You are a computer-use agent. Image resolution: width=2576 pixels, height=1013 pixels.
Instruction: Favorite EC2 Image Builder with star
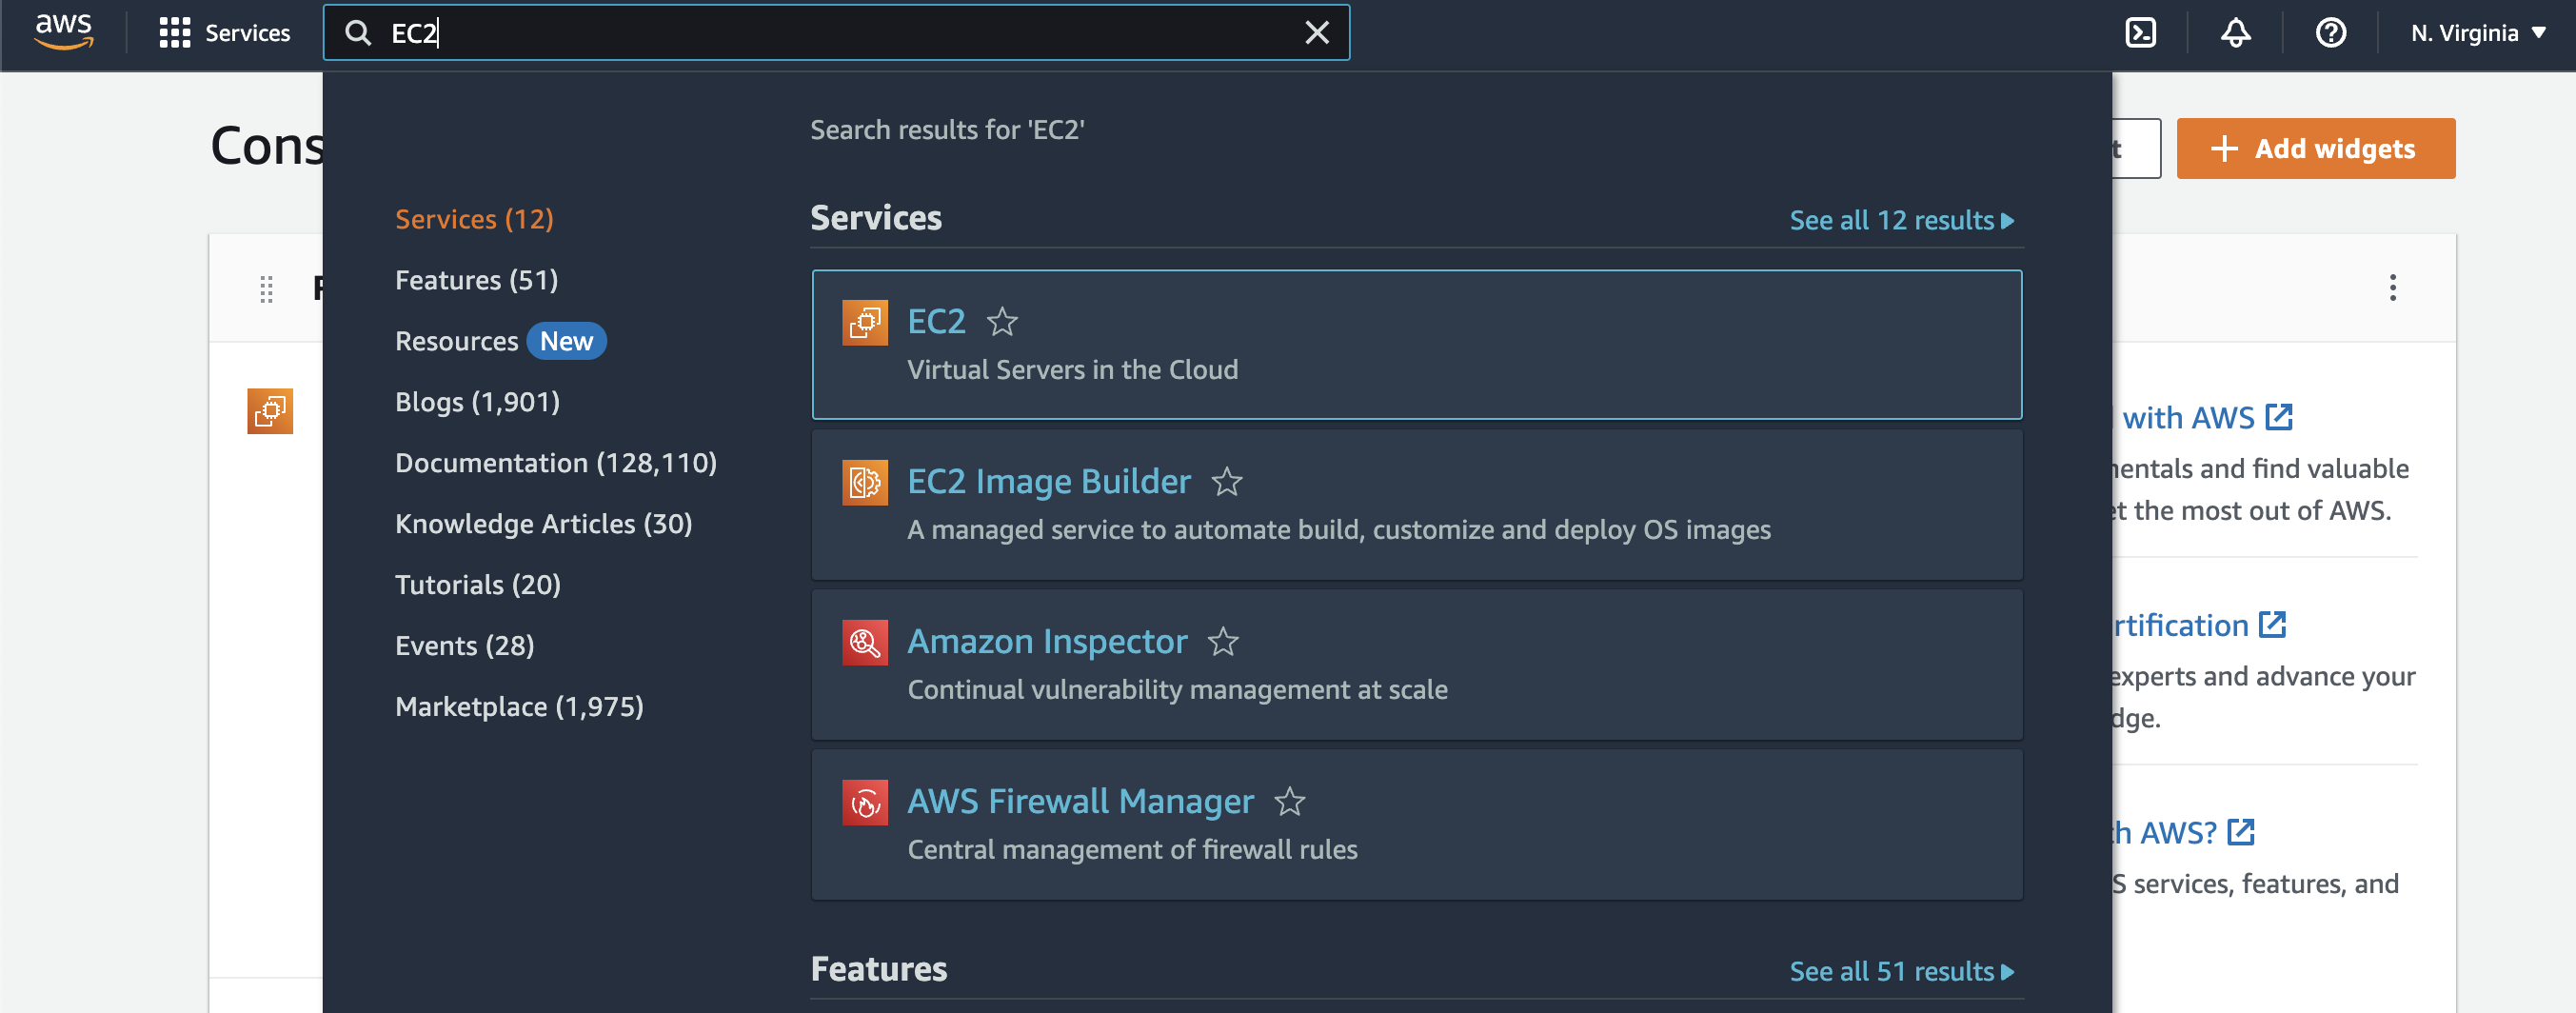(x=1226, y=482)
